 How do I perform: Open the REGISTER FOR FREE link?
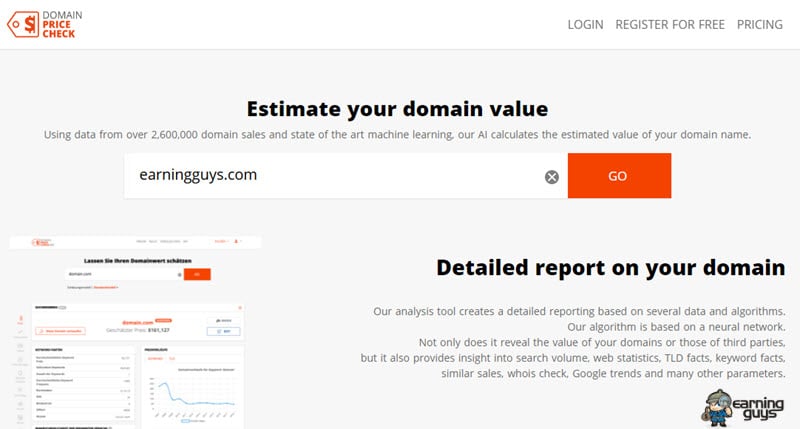tap(670, 24)
